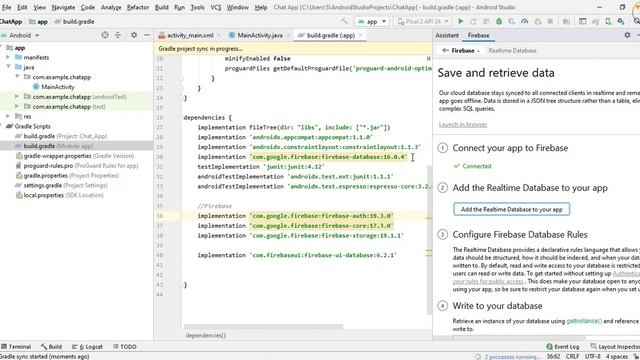The height and width of the screenshot is (360, 640).
Task: Switch to the activity_main.xml tab
Action: [x=190, y=36]
